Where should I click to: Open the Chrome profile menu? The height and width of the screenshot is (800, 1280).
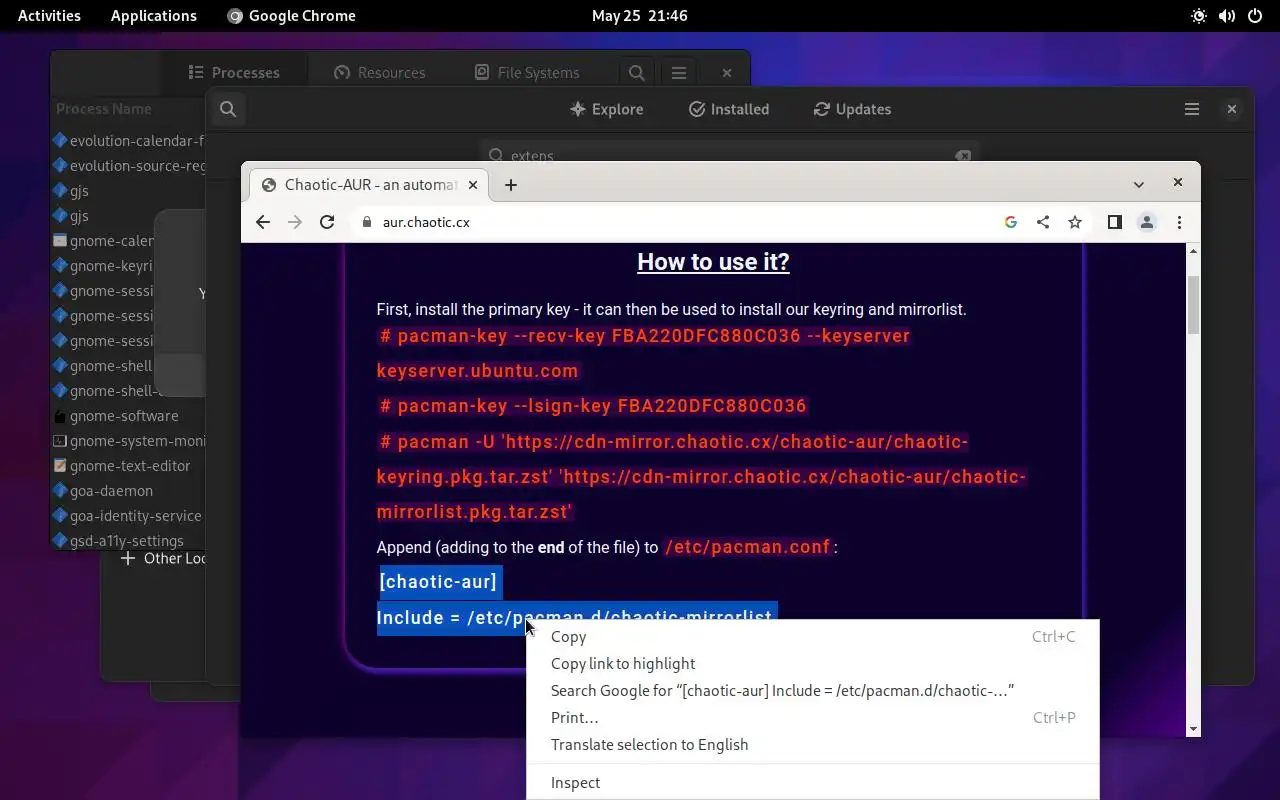(1147, 222)
